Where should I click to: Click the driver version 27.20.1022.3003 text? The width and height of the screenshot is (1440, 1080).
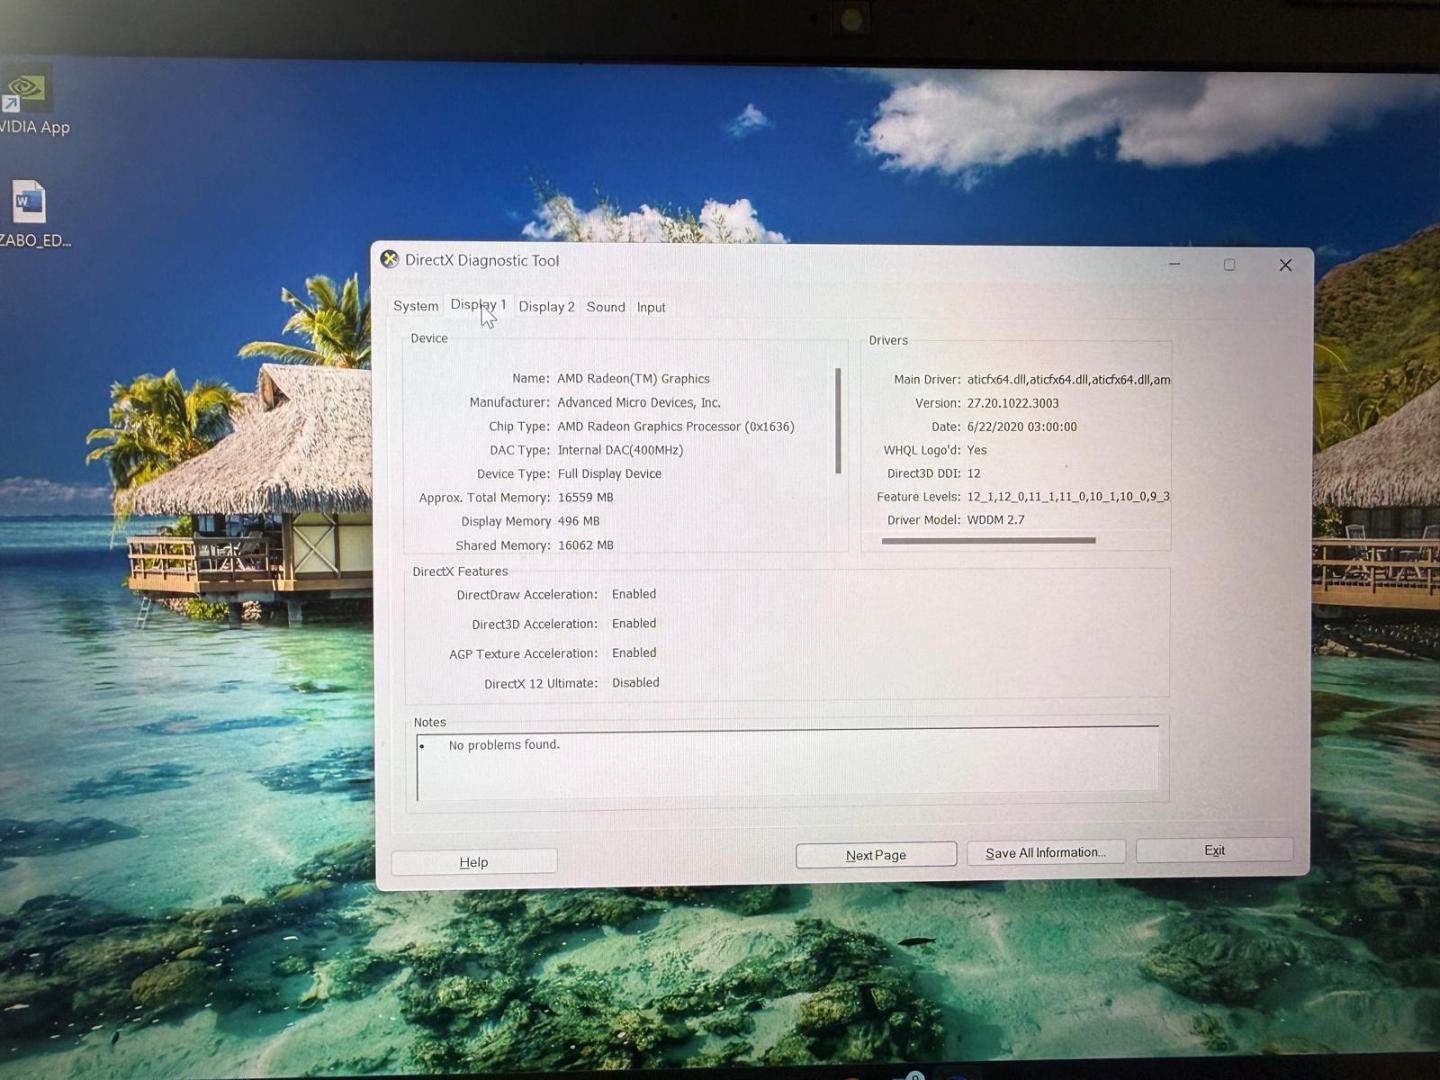(x=1013, y=403)
